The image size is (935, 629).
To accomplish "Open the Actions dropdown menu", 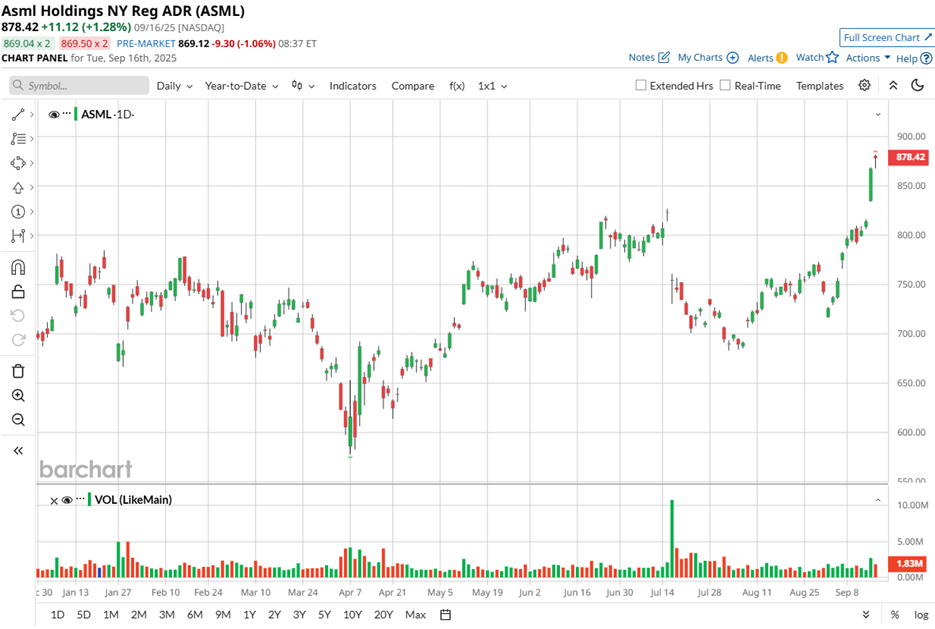I will coord(868,58).
